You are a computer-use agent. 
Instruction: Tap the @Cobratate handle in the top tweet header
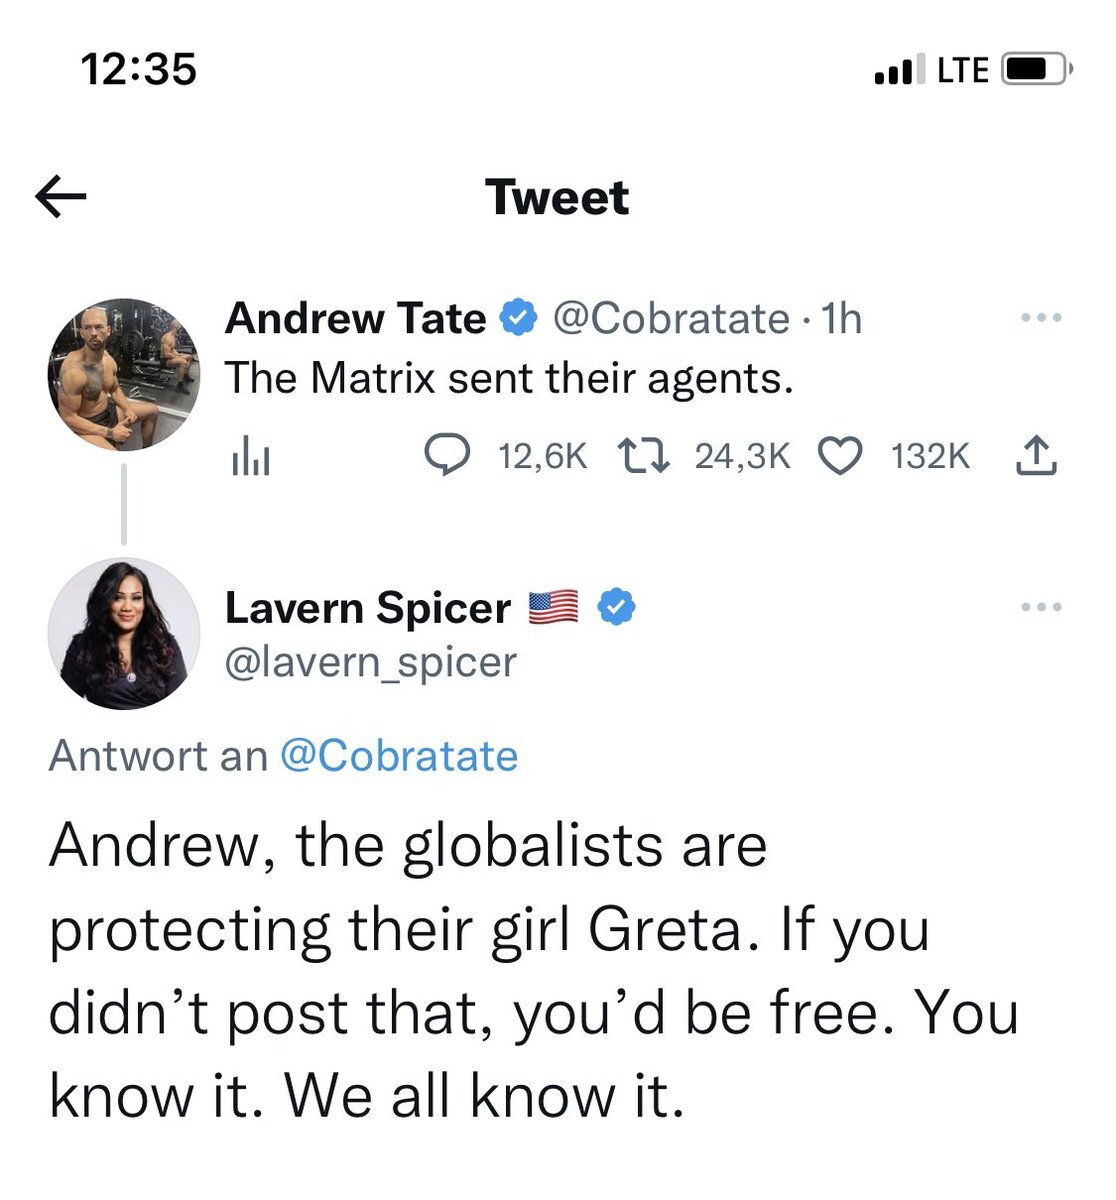click(670, 319)
